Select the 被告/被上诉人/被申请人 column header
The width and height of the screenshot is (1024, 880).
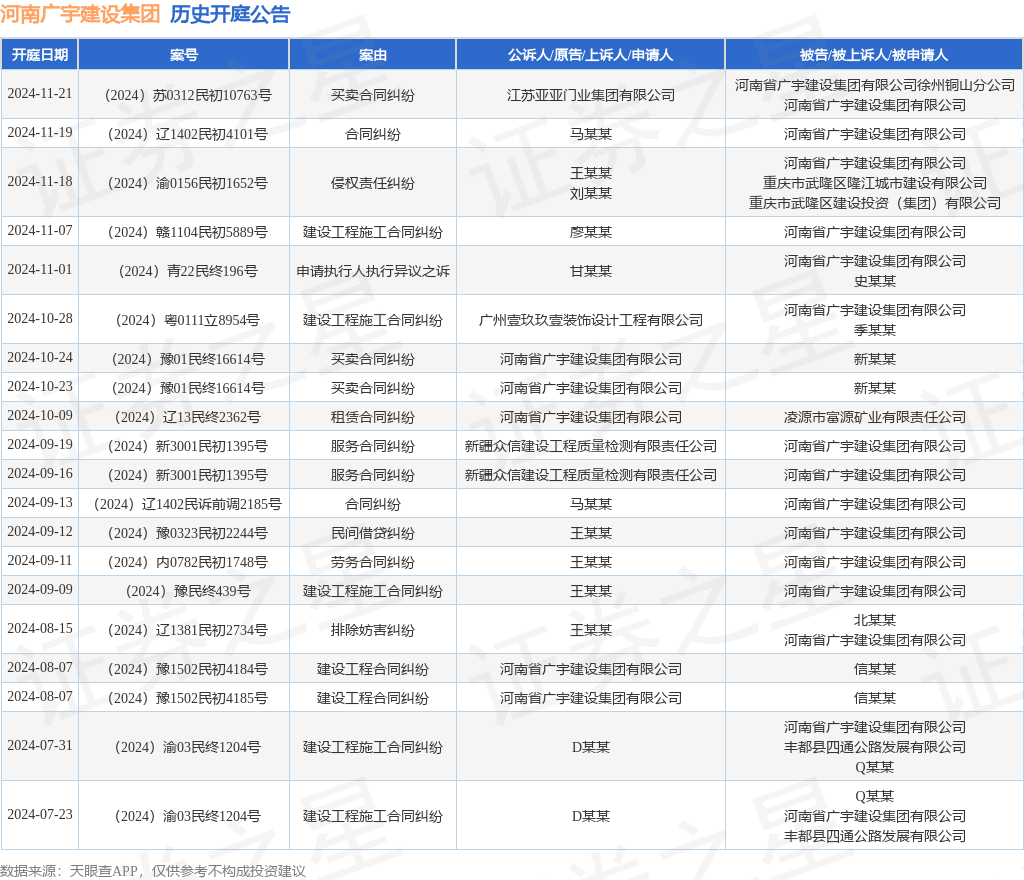pyautogui.click(x=874, y=54)
